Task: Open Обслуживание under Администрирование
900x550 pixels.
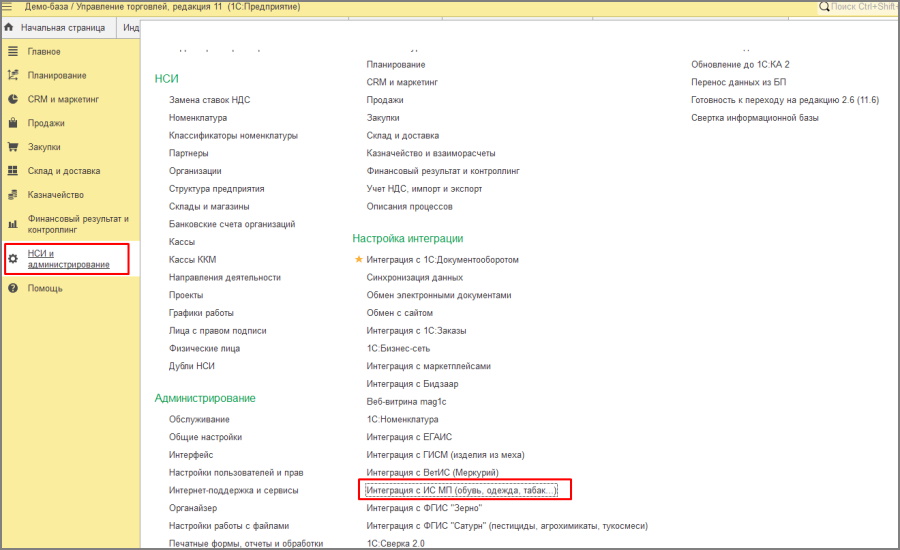Action: point(199,420)
